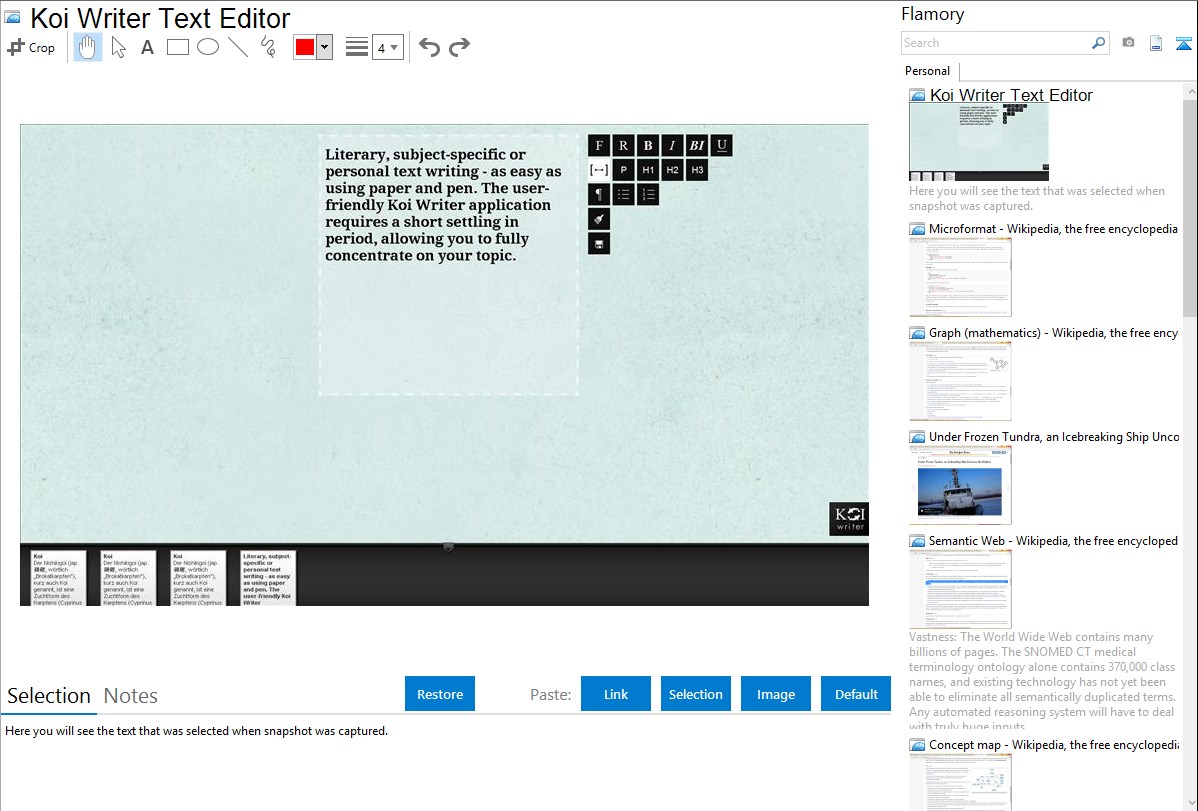The width and height of the screenshot is (1198, 811).
Task: Click the width brackets icon
Action: pyautogui.click(x=599, y=170)
